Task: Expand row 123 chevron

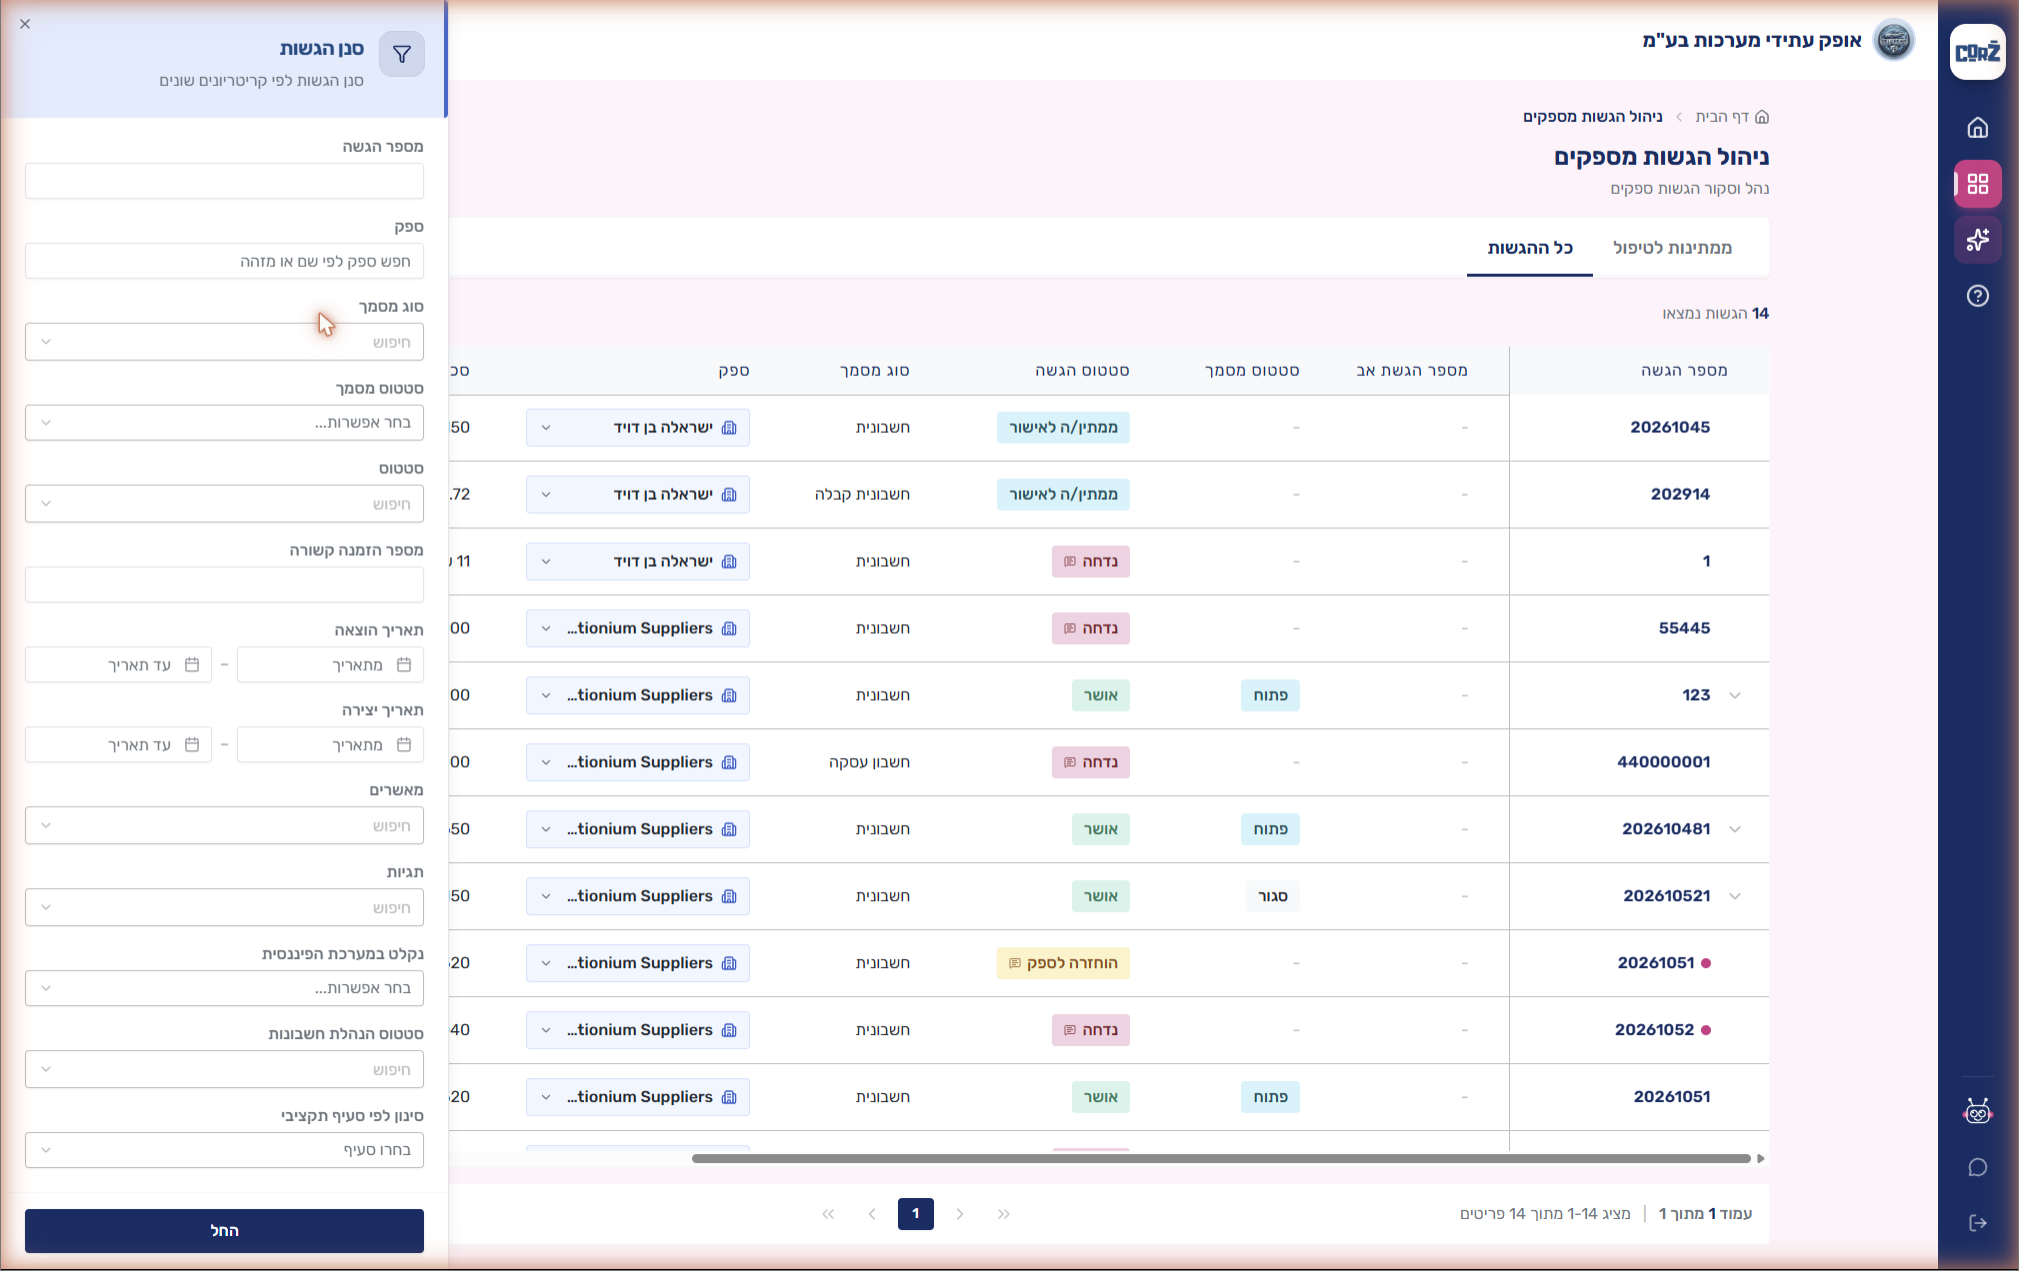Action: click(x=1735, y=696)
